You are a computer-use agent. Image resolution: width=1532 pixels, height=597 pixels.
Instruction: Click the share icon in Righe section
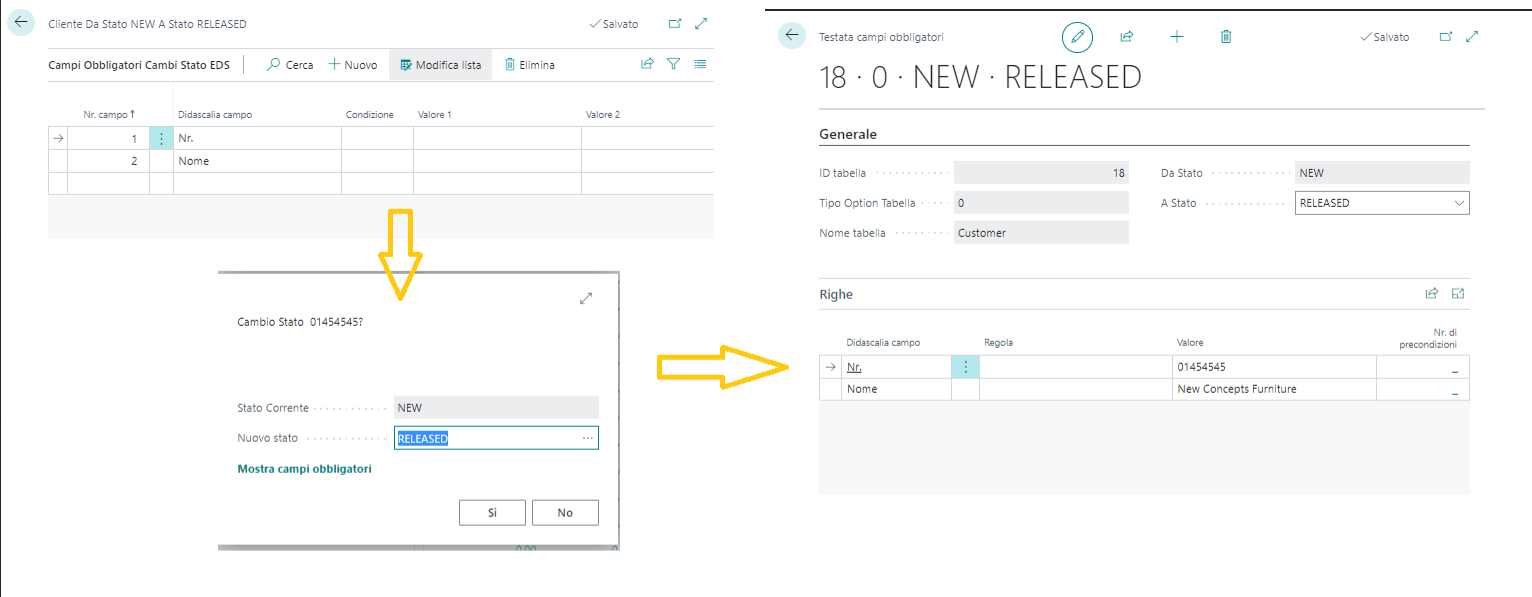1431,294
